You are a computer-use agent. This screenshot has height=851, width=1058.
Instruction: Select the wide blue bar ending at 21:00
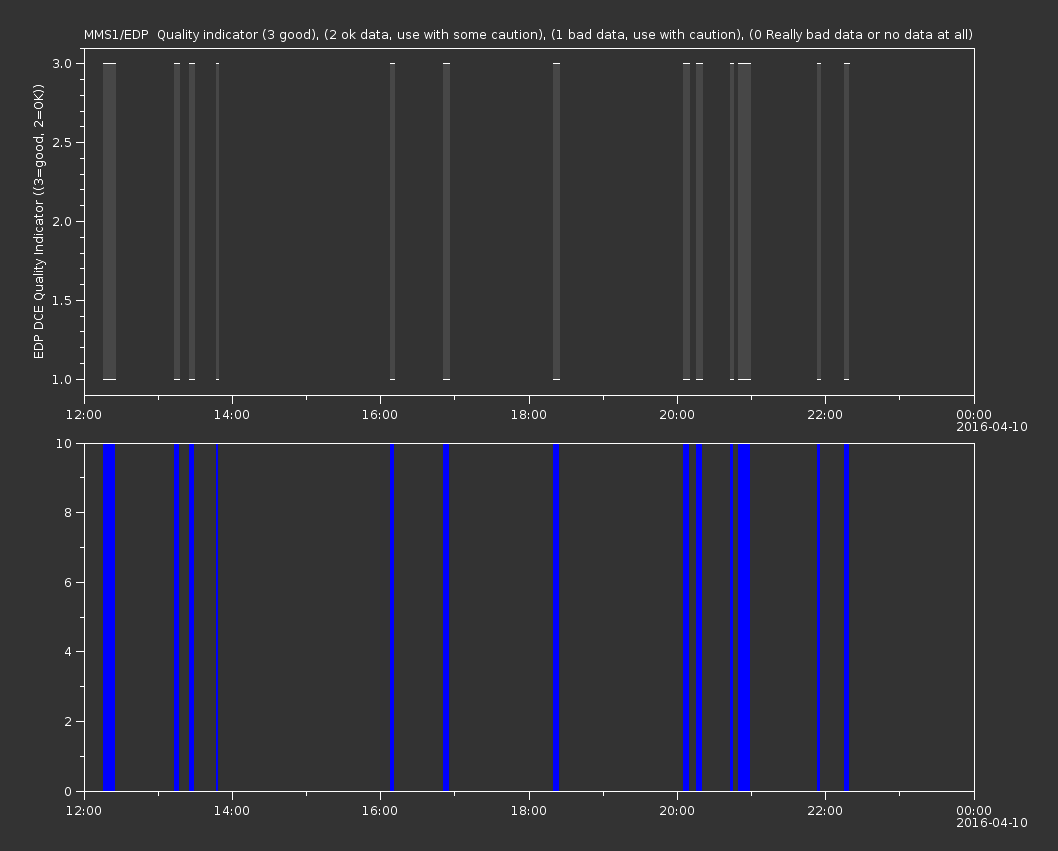coord(744,617)
